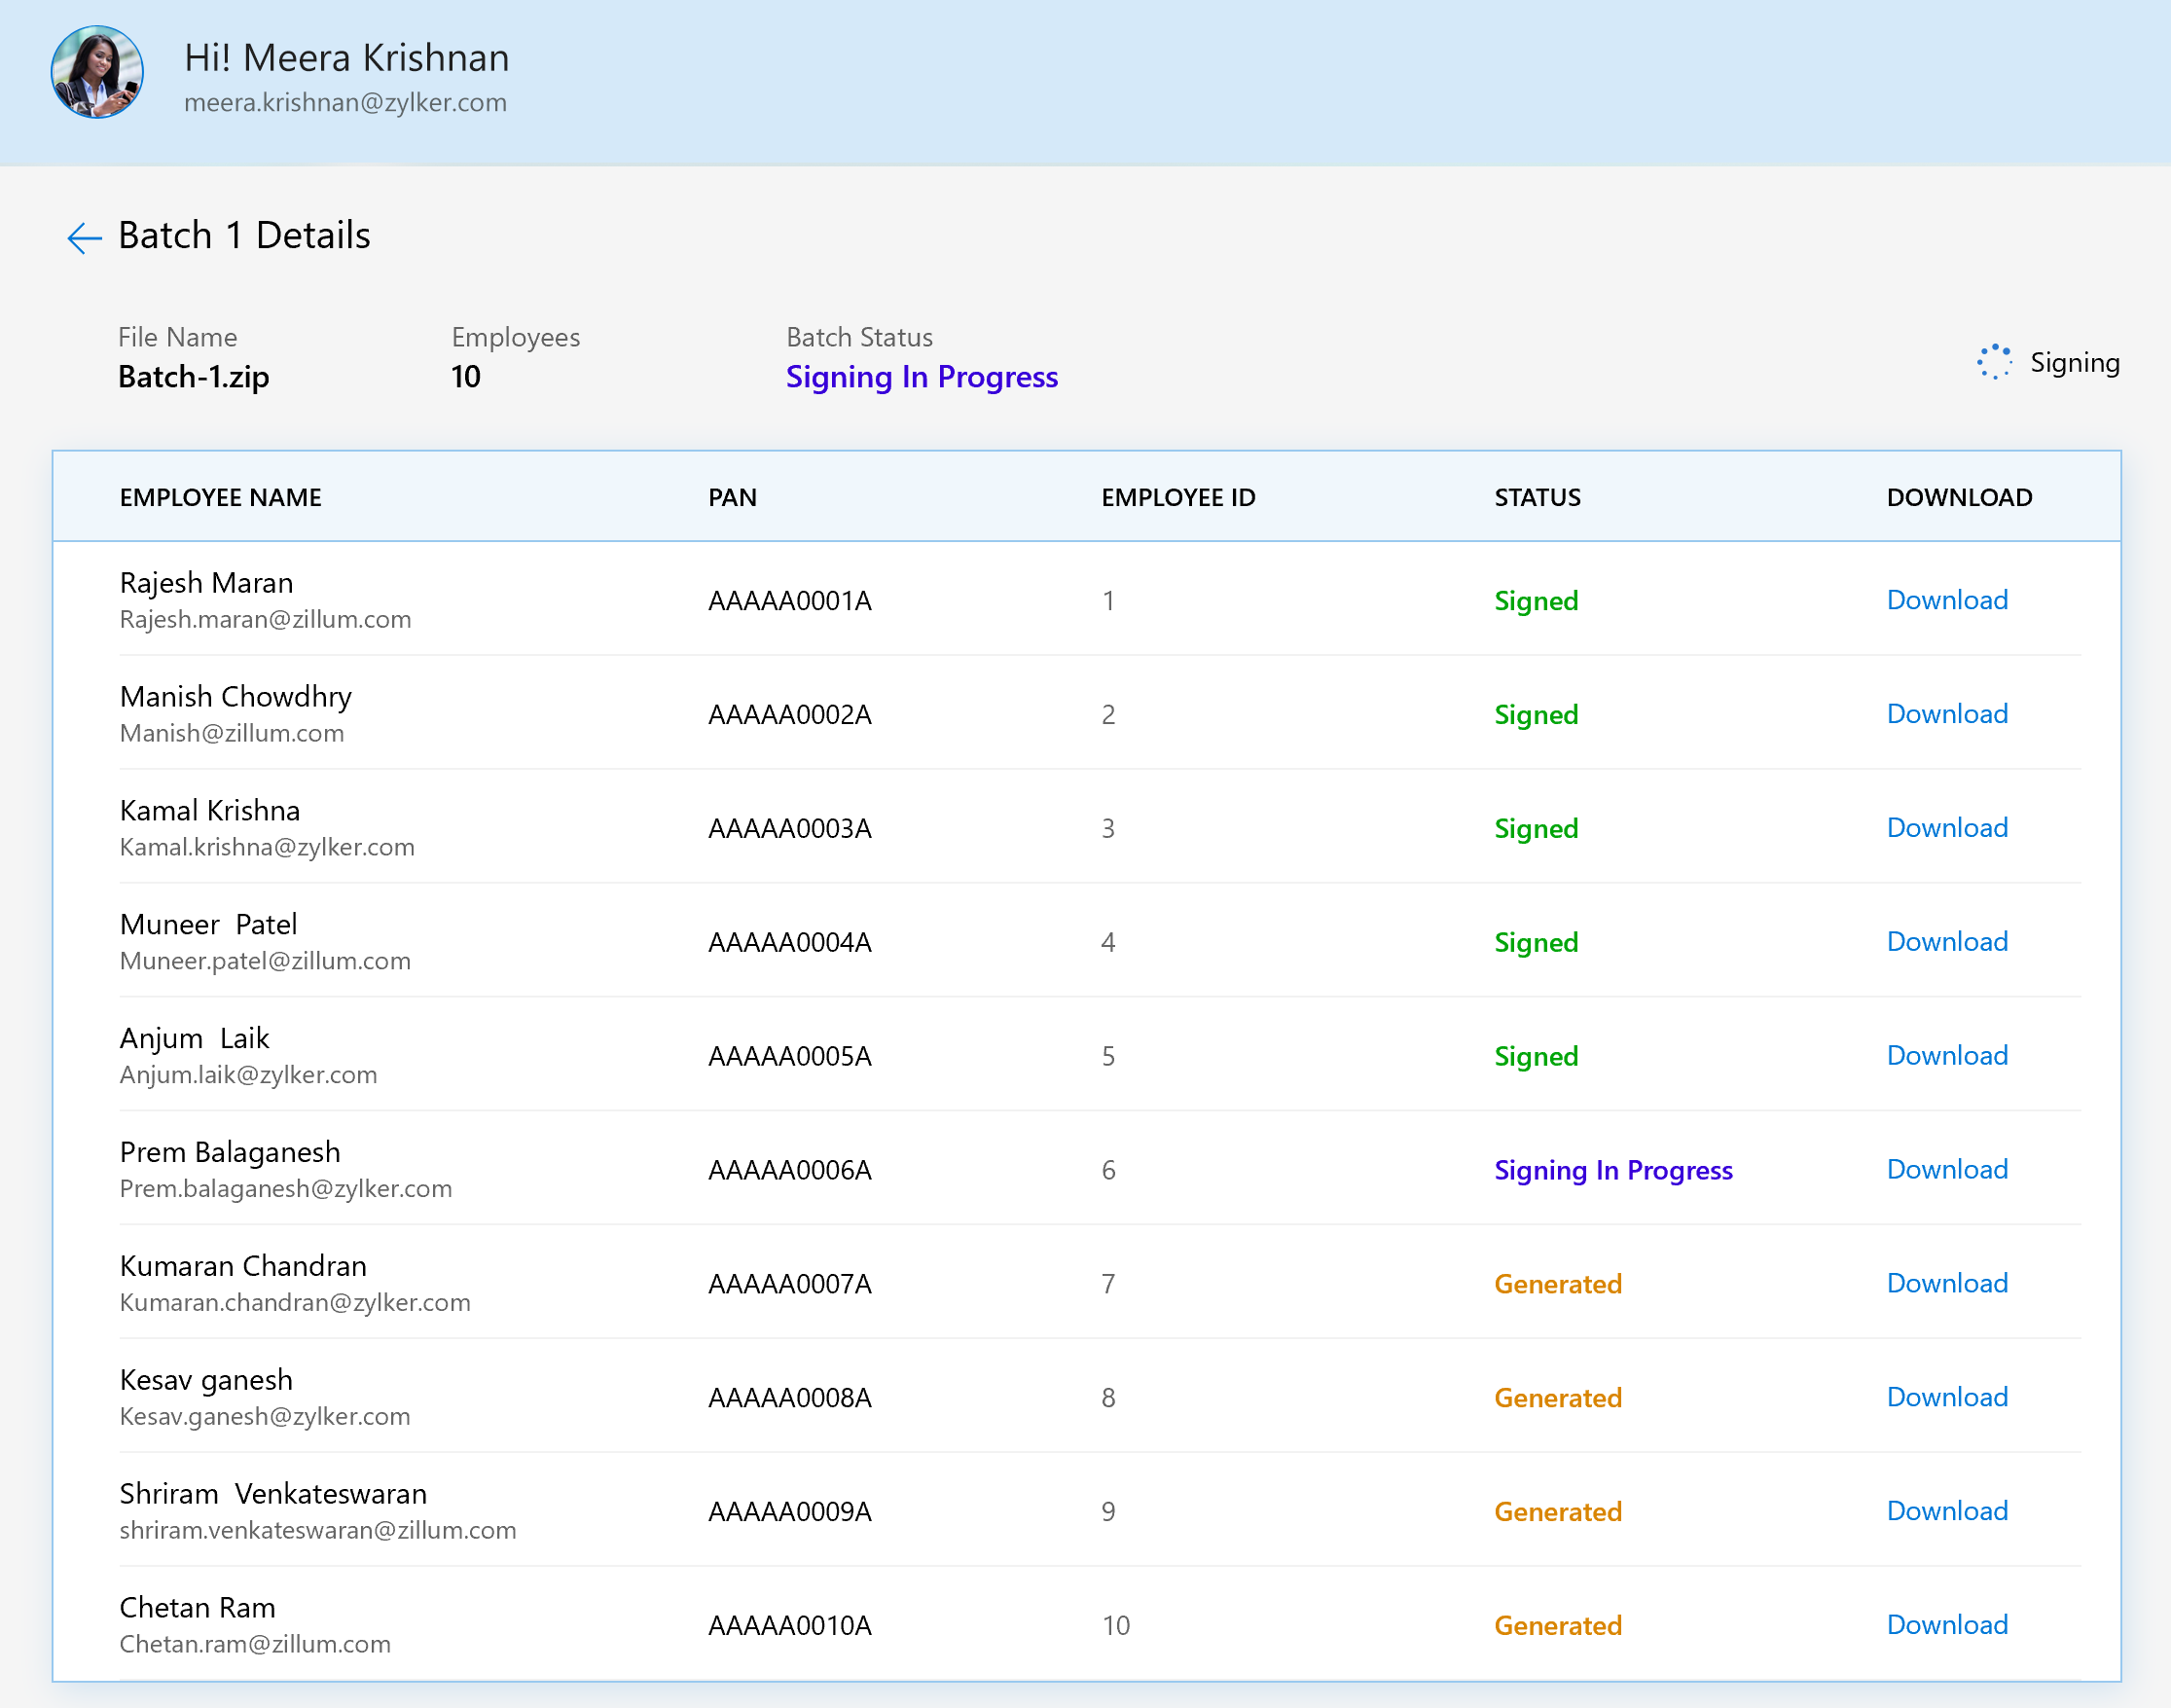Download Shriram Venkateswaran's document

pyautogui.click(x=1946, y=1512)
